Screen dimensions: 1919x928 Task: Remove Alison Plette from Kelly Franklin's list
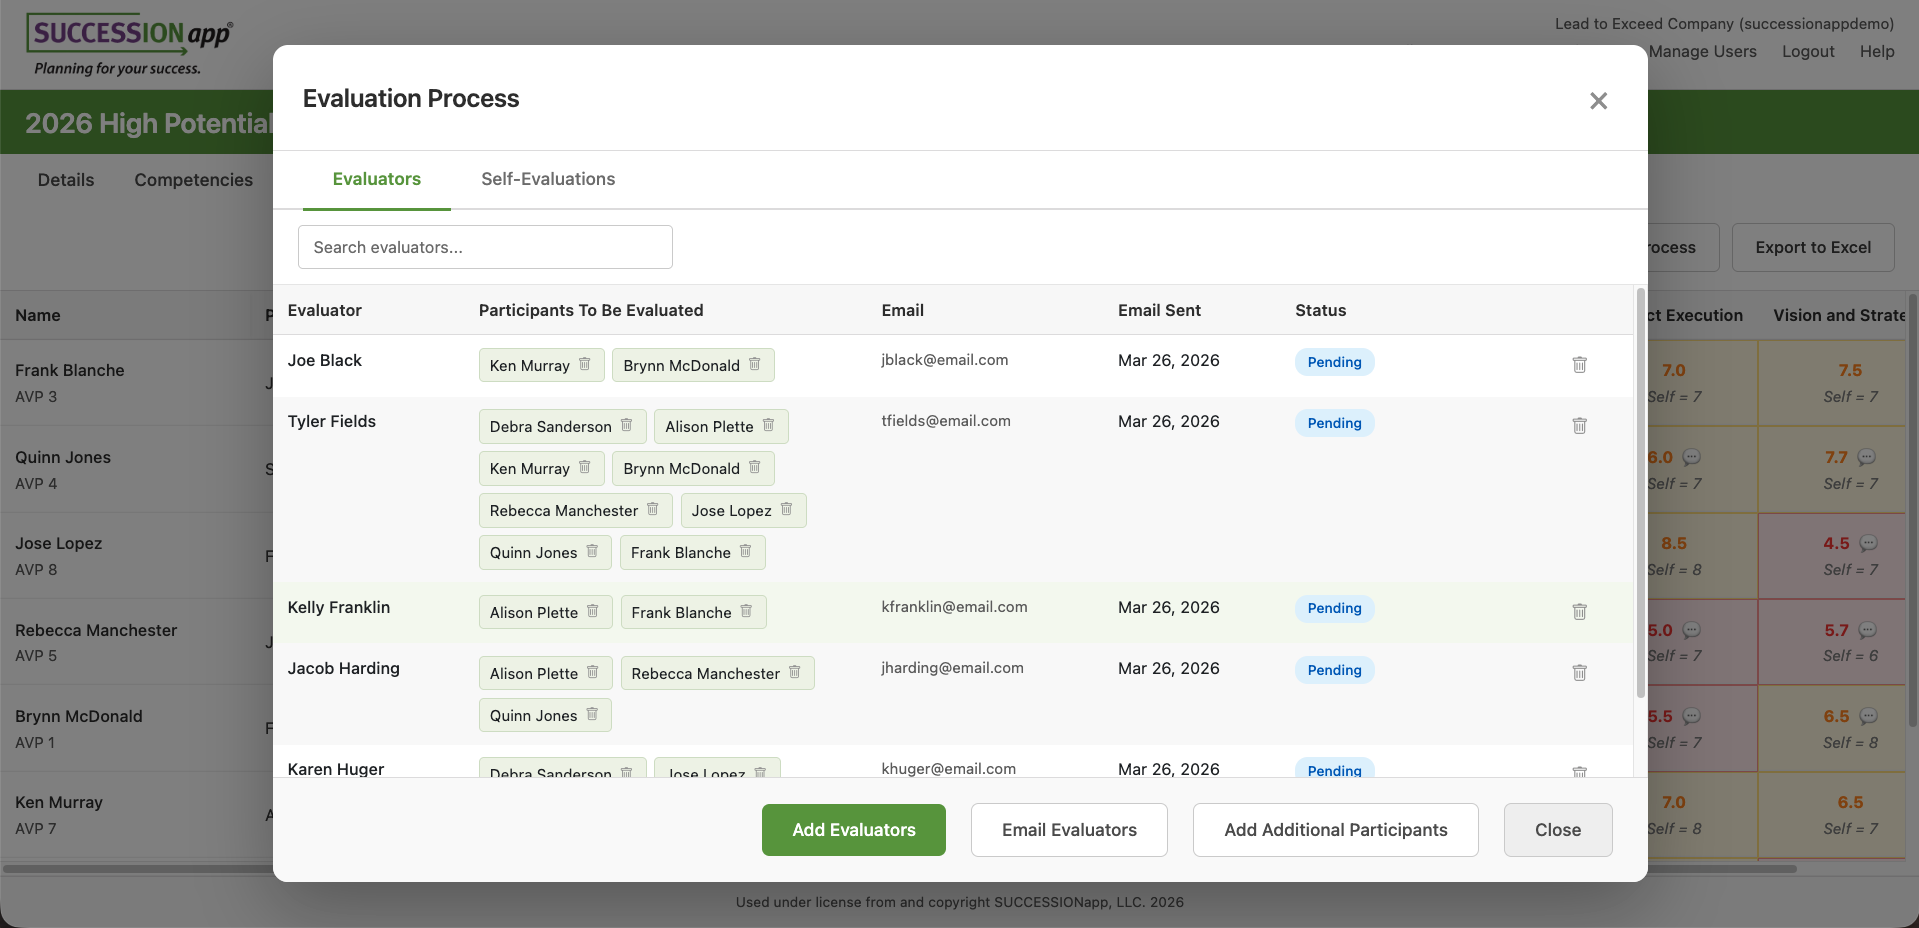593,611
